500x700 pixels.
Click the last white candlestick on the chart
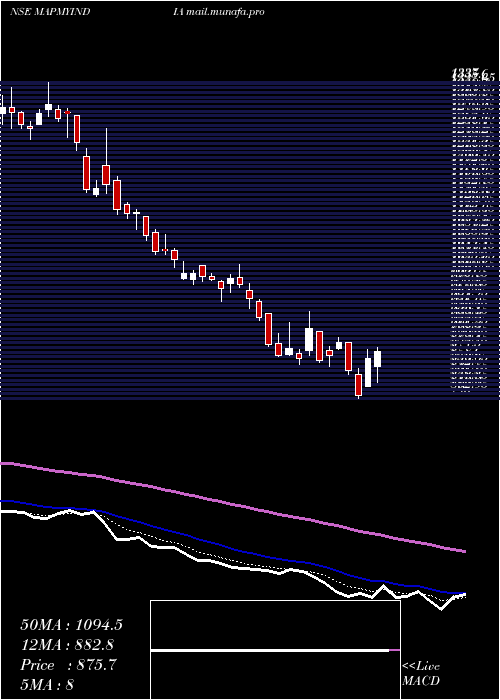click(x=378, y=359)
